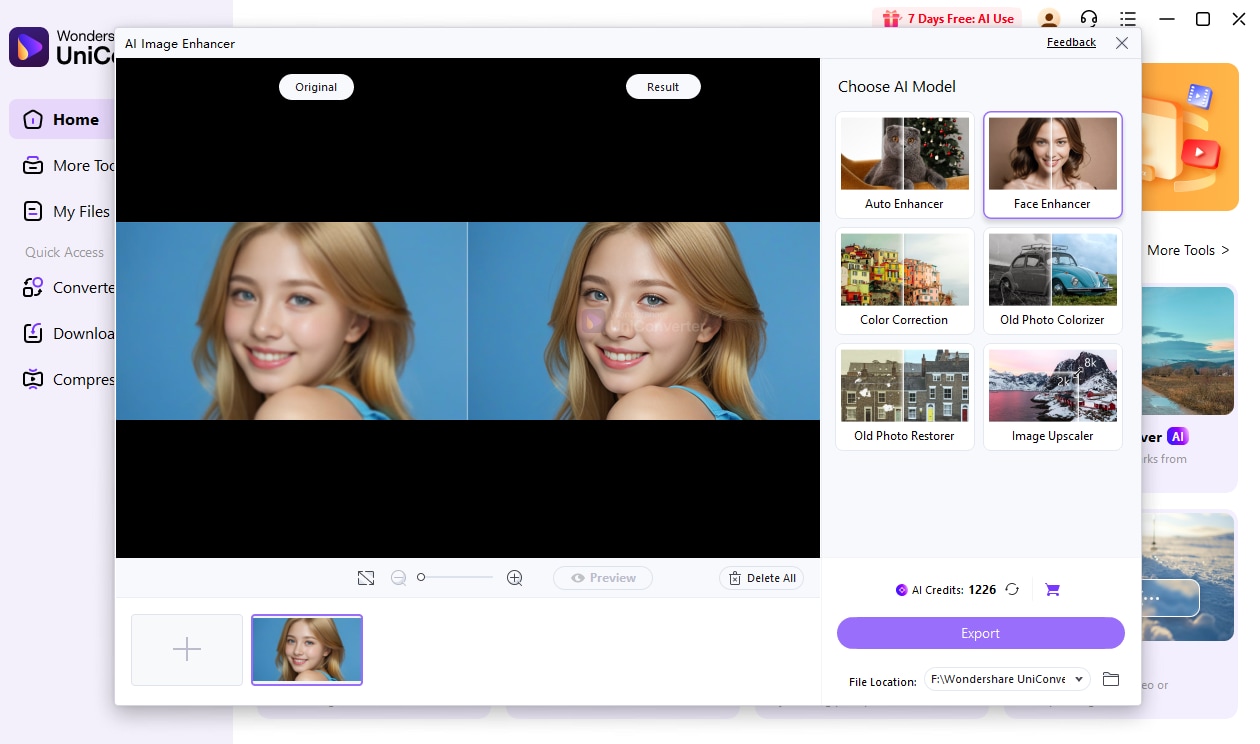Close the AI Image Enhancer dialog
Screen dimensions: 1260x744
pos(1121,43)
